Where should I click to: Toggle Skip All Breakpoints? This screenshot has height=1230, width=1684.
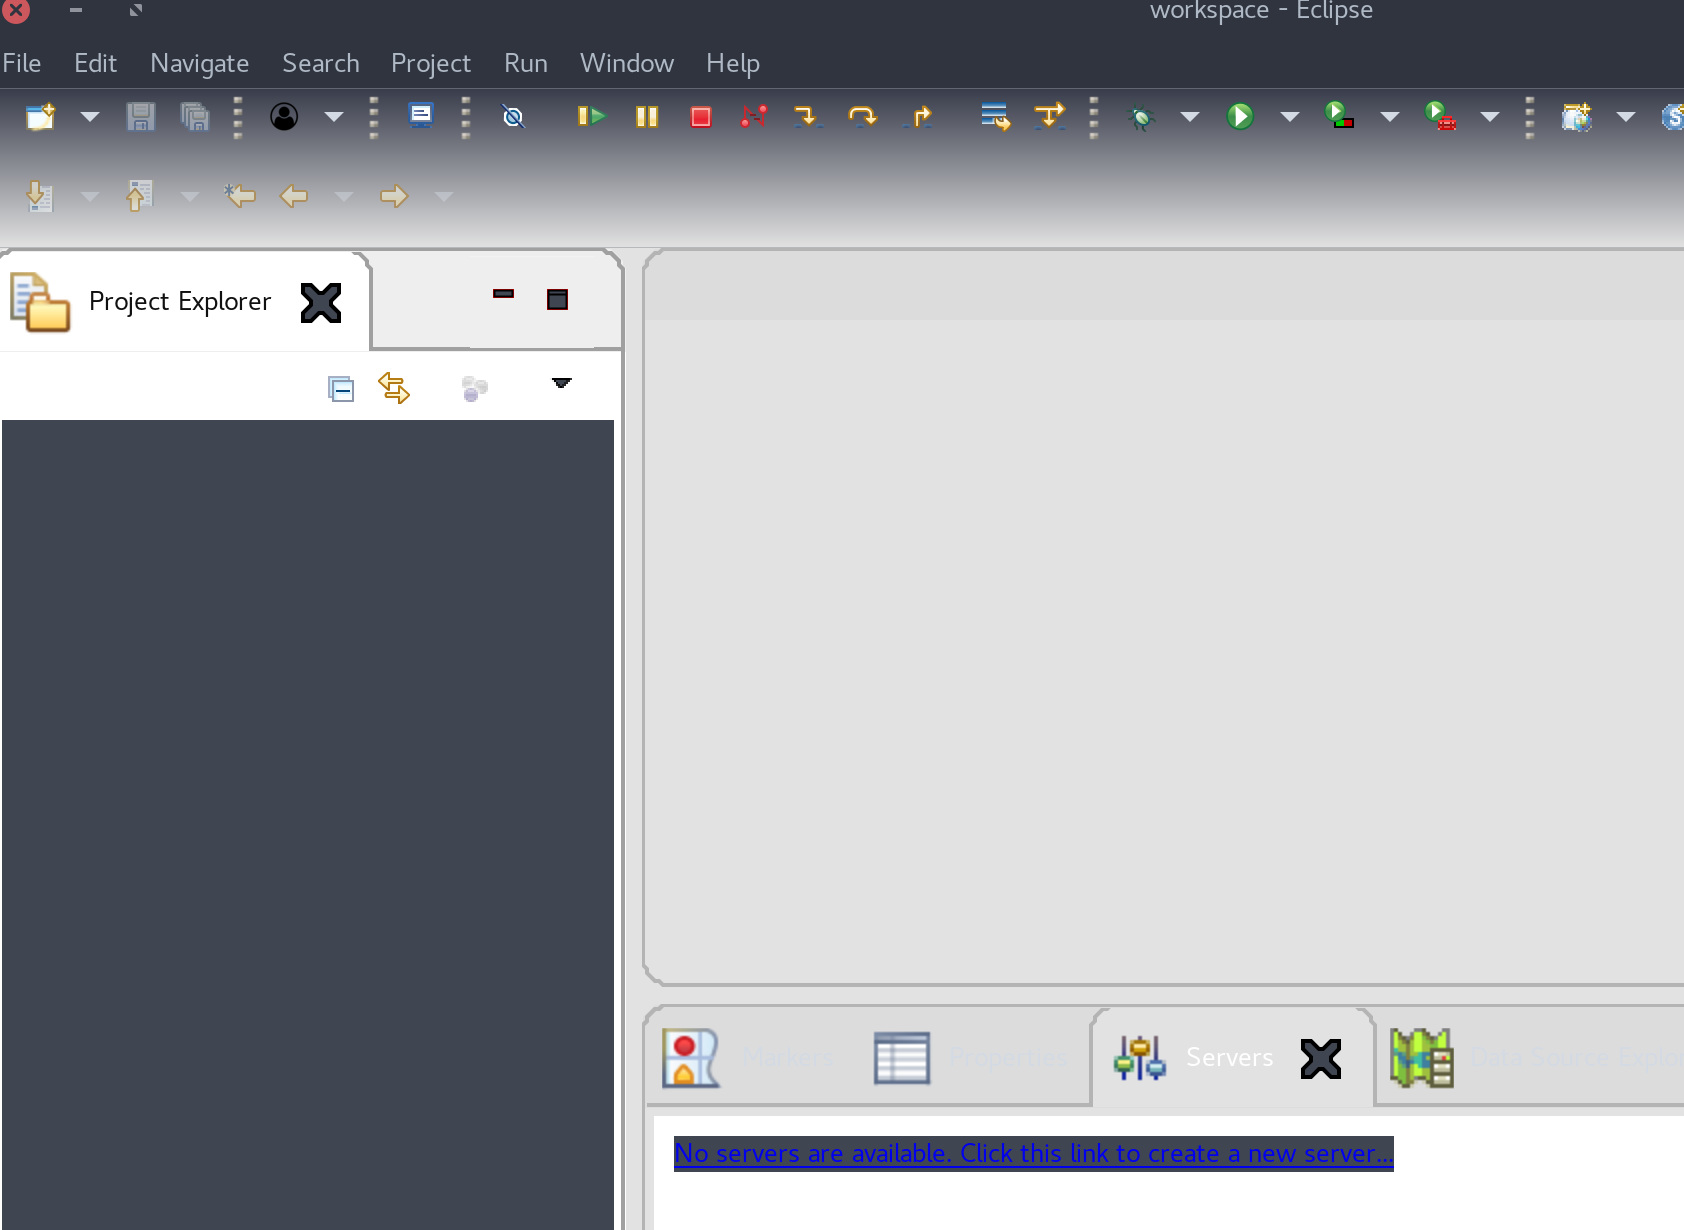point(513,117)
